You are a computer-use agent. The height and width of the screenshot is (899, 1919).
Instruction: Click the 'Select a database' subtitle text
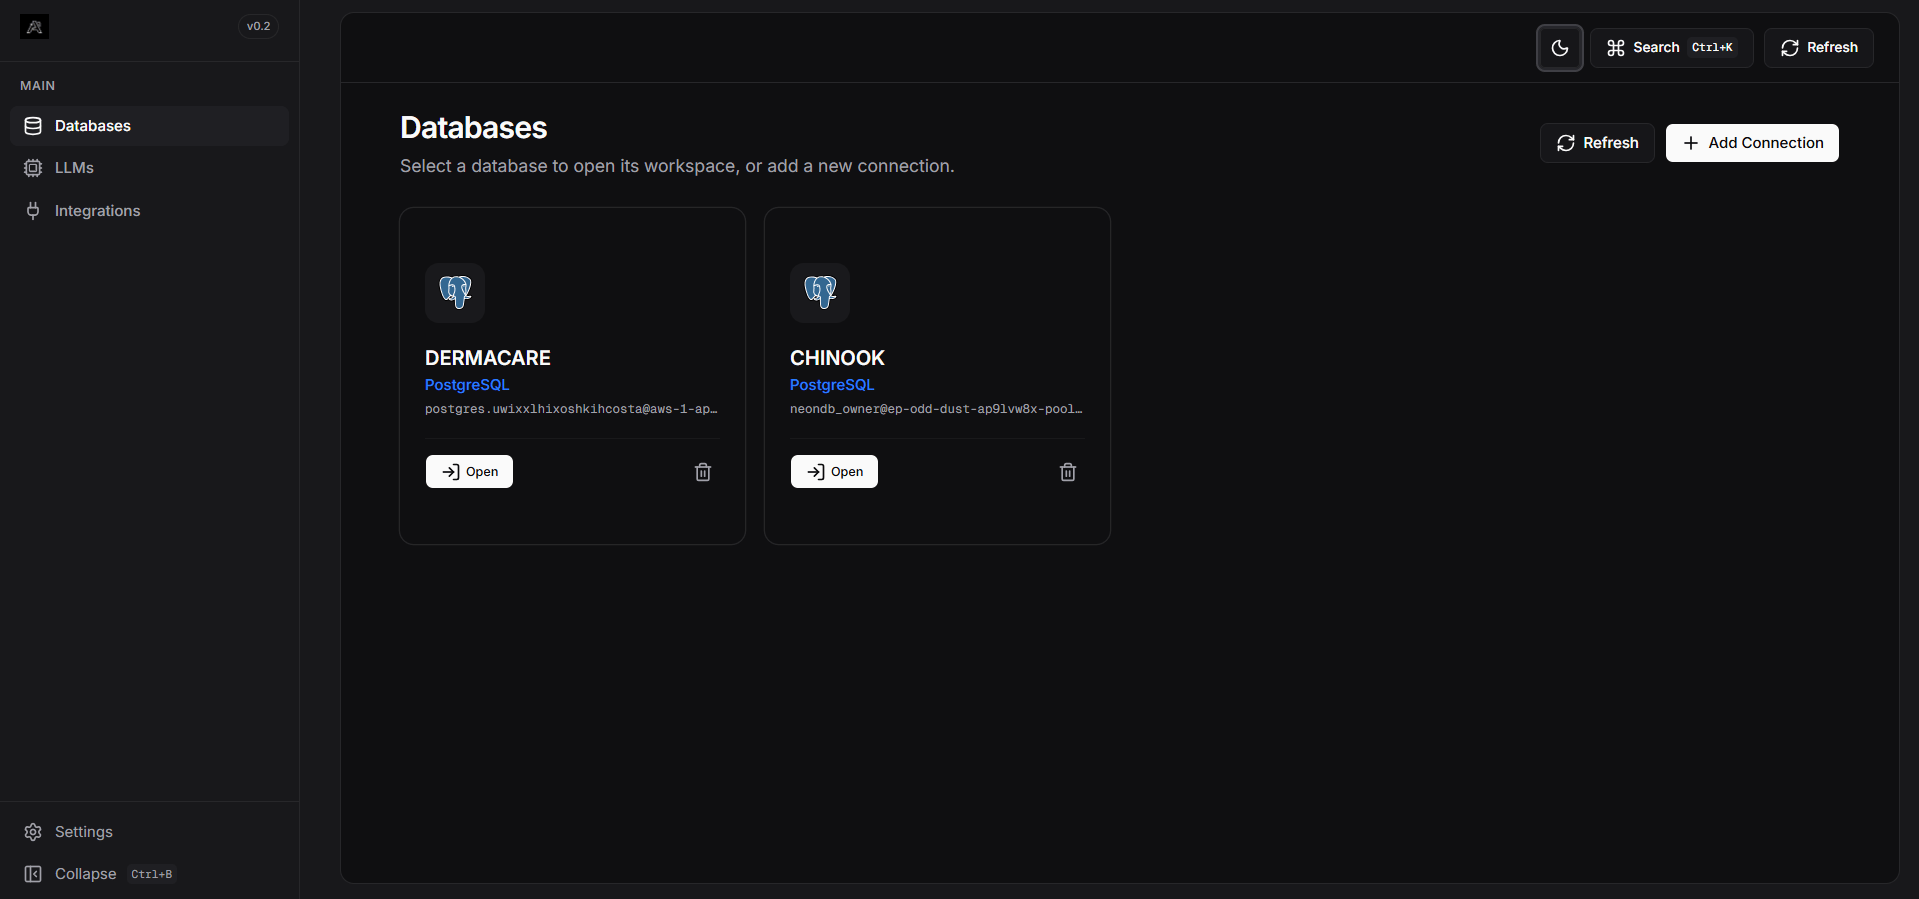pos(677,166)
